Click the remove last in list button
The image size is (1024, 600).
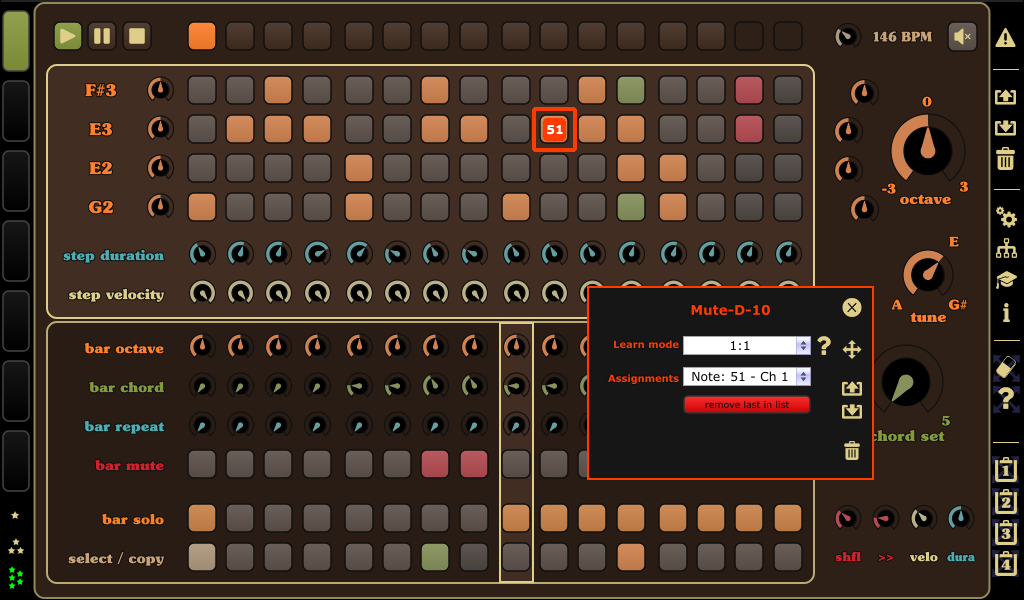click(x=746, y=405)
